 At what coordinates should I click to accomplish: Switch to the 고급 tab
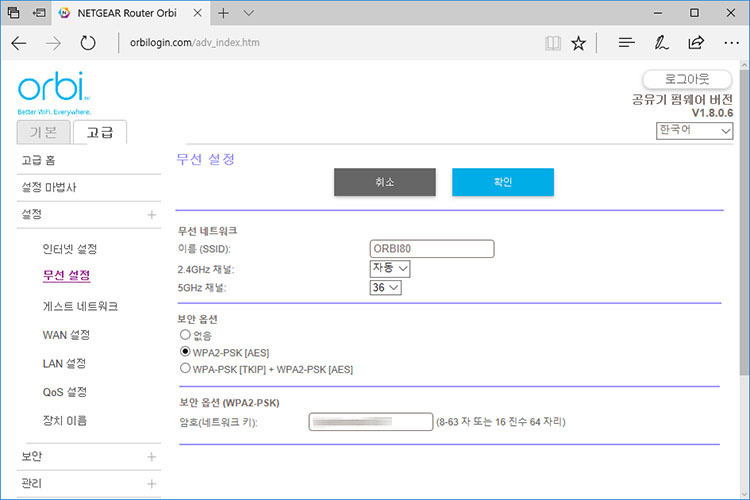click(x=99, y=132)
